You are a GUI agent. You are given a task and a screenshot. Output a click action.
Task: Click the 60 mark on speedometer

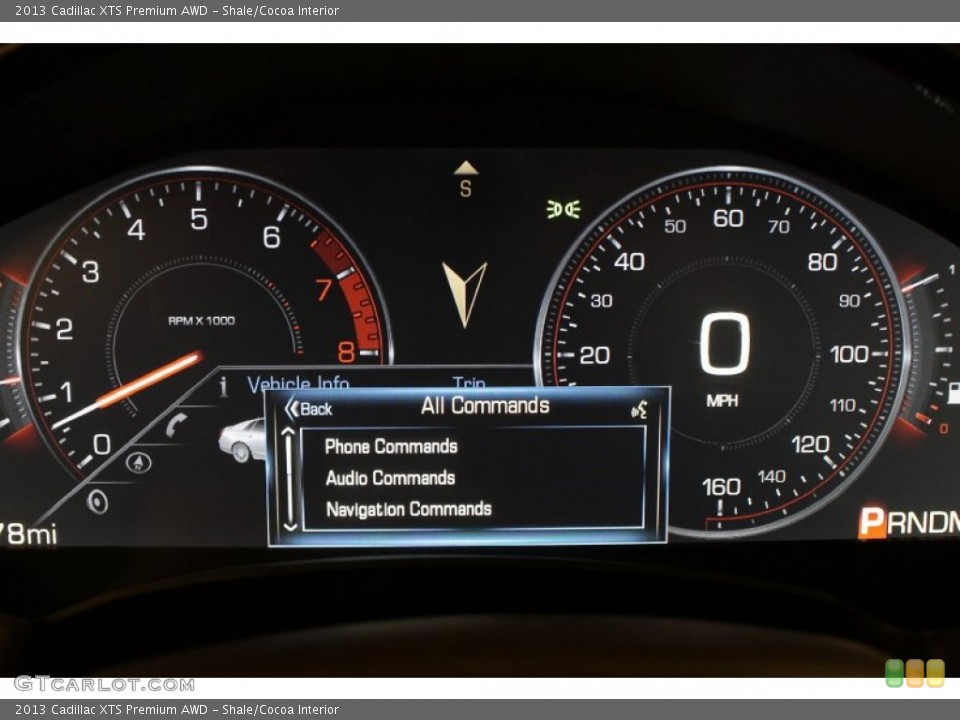click(728, 219)
